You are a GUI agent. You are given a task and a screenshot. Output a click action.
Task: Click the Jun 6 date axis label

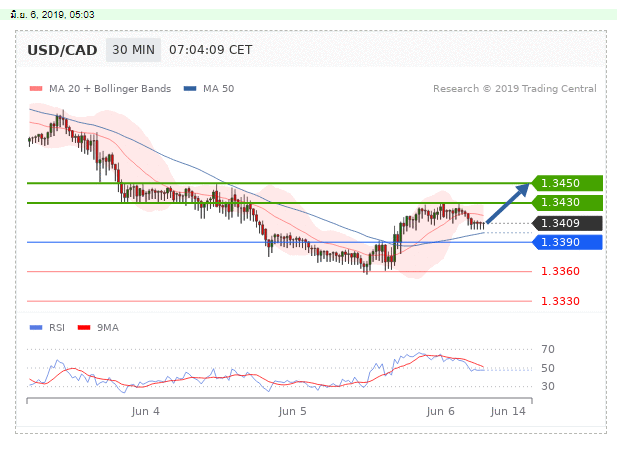440,411
